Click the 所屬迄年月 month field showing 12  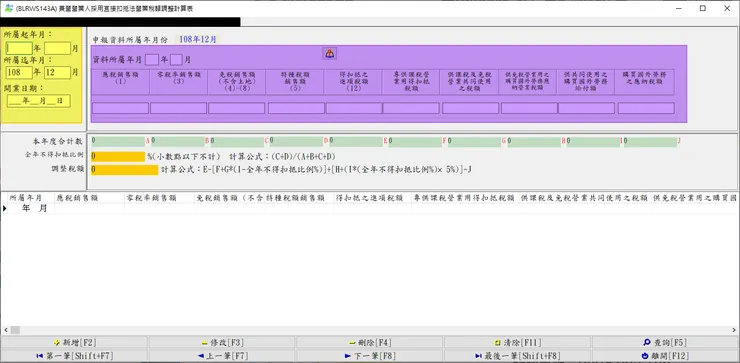point(58,73)
